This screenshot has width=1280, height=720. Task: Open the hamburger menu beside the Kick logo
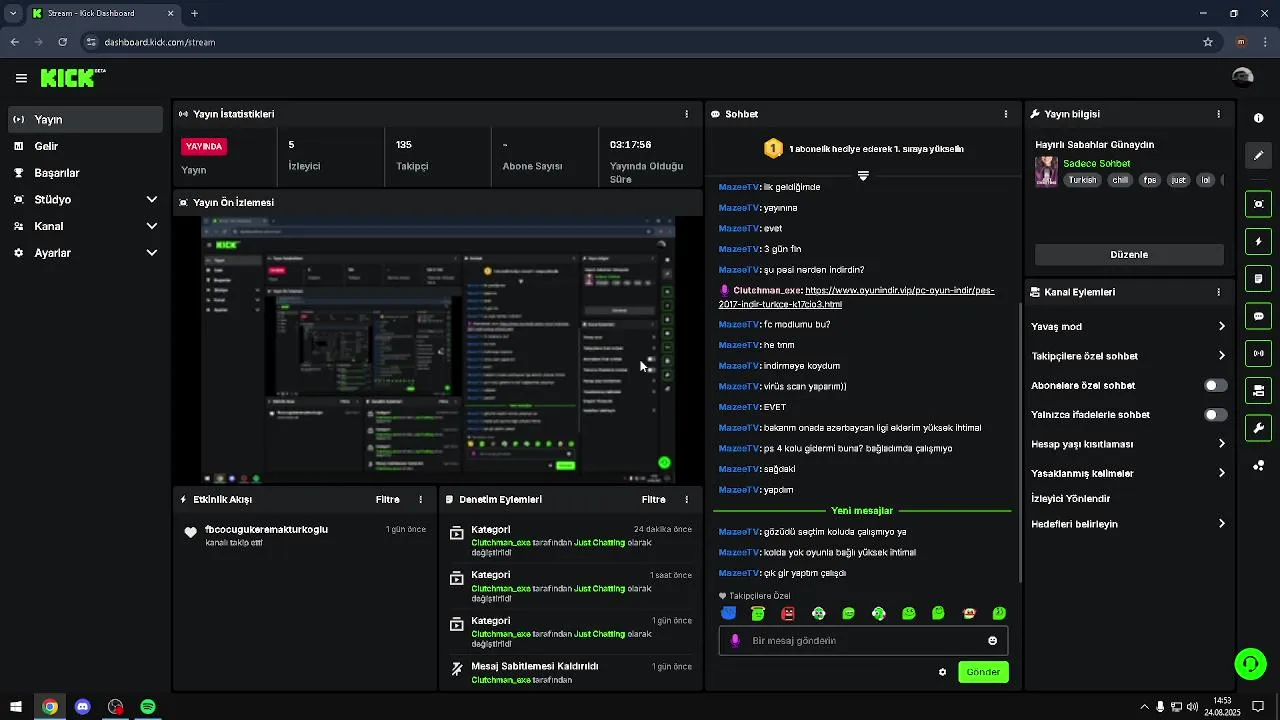[x=21, y=78]
